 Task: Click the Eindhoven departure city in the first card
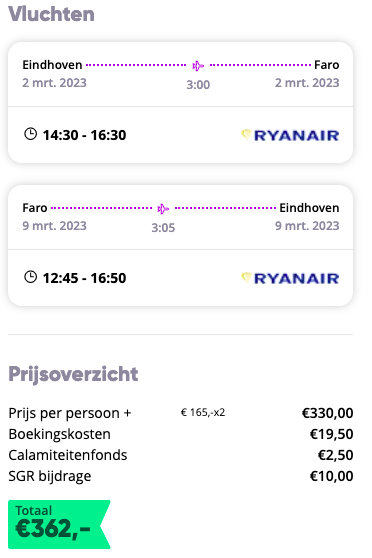52,65
